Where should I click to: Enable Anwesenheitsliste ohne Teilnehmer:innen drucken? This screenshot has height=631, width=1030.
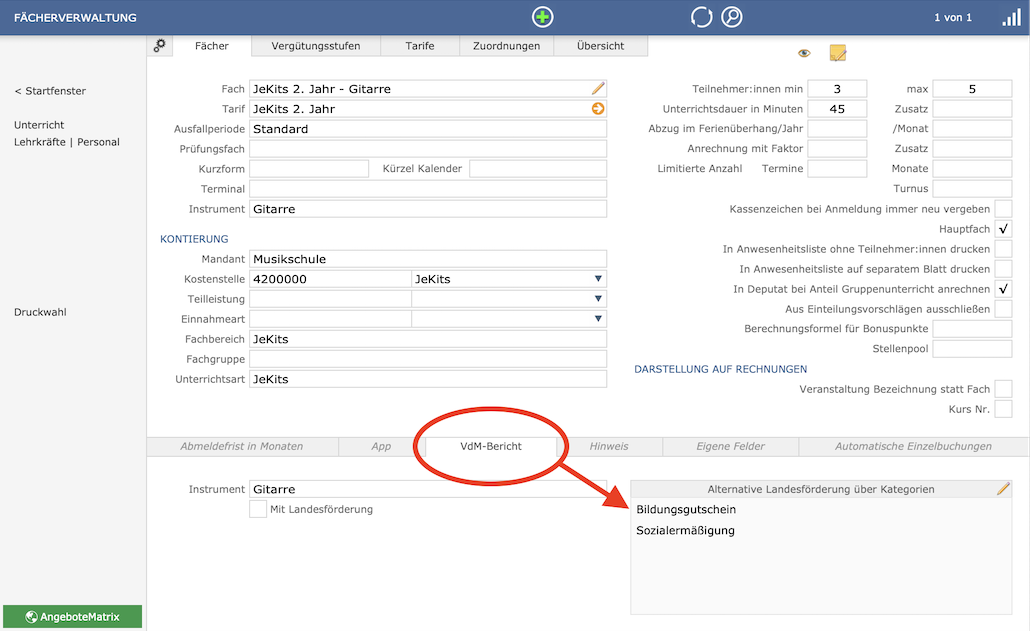click(1003, 249)
